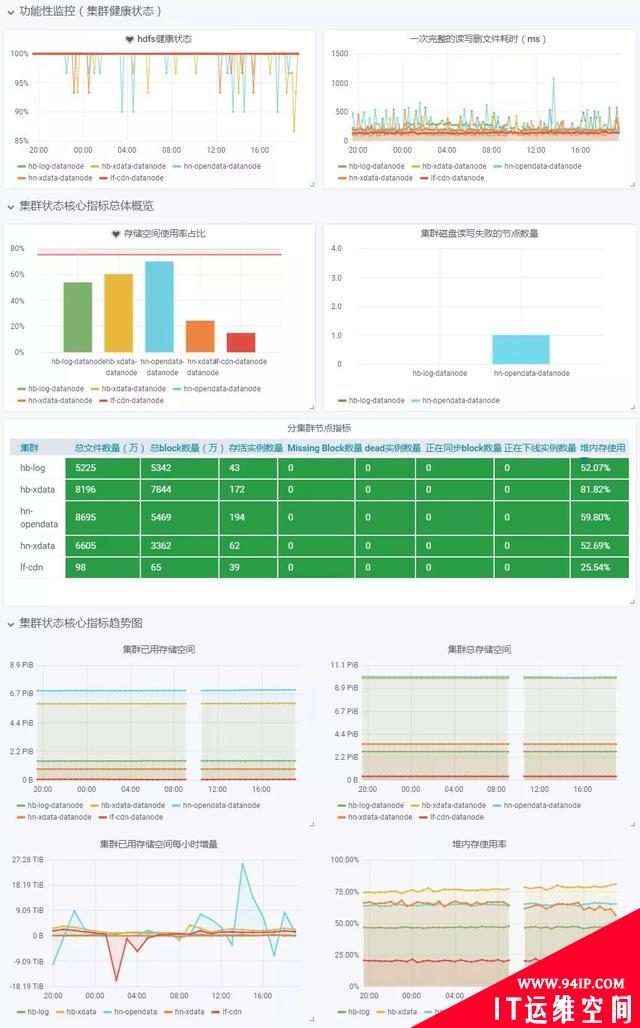Sort table by 堆内存使用 column header
This screenshot has width=640, height=1028.
[603, 448]
